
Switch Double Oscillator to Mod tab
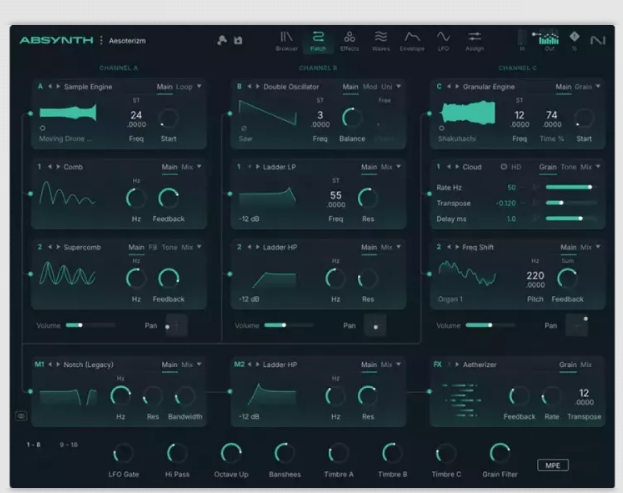(x=370, y=87)
